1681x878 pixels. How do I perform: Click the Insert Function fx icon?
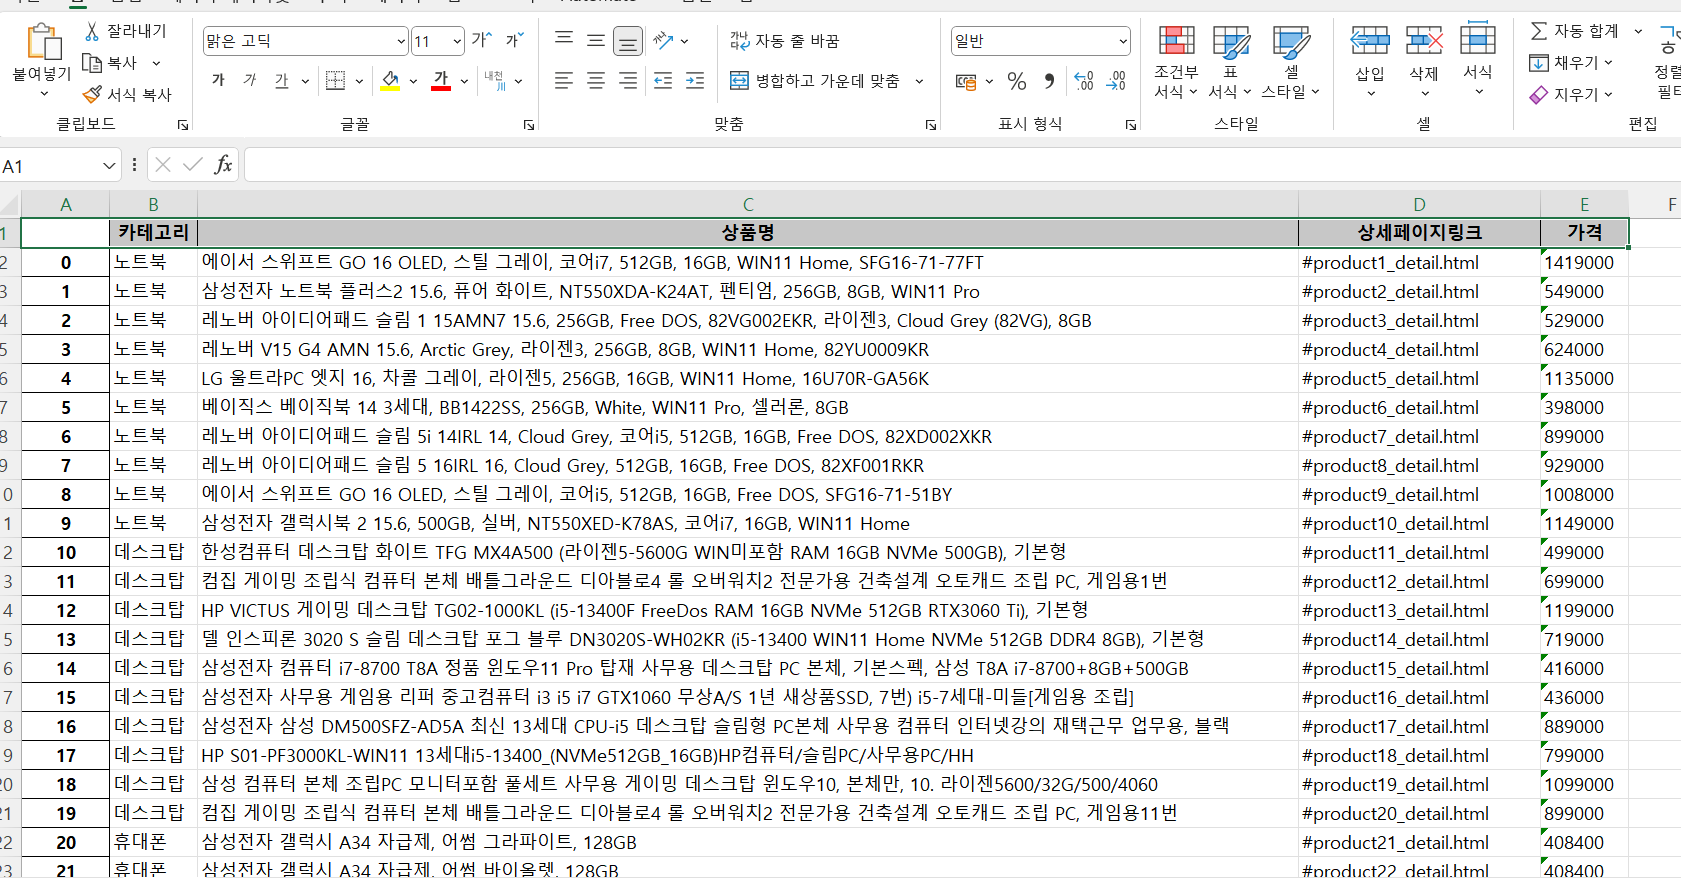click(223, 165)
